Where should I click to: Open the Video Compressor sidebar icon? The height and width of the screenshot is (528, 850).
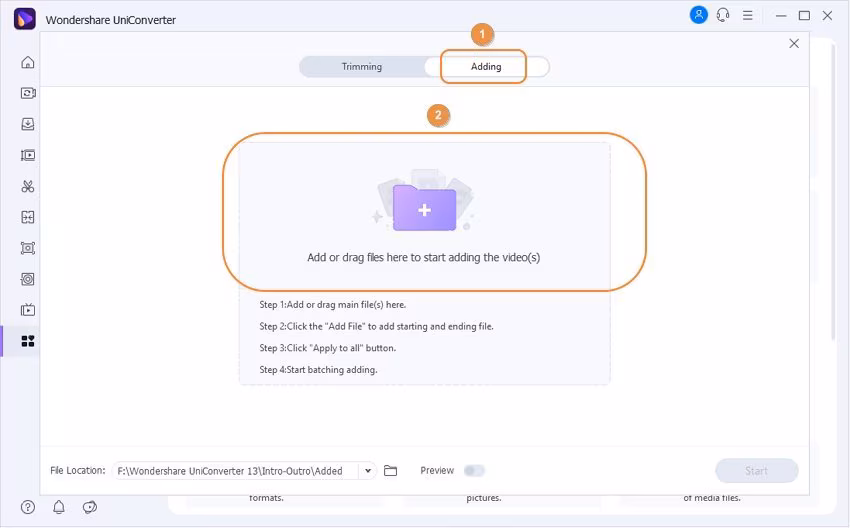28,156
